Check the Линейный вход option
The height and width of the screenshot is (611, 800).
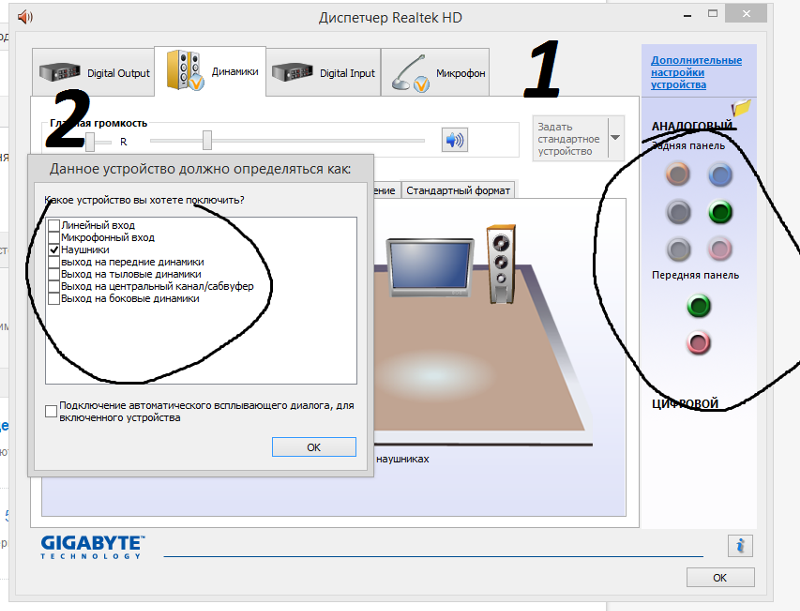click(54, 225)
